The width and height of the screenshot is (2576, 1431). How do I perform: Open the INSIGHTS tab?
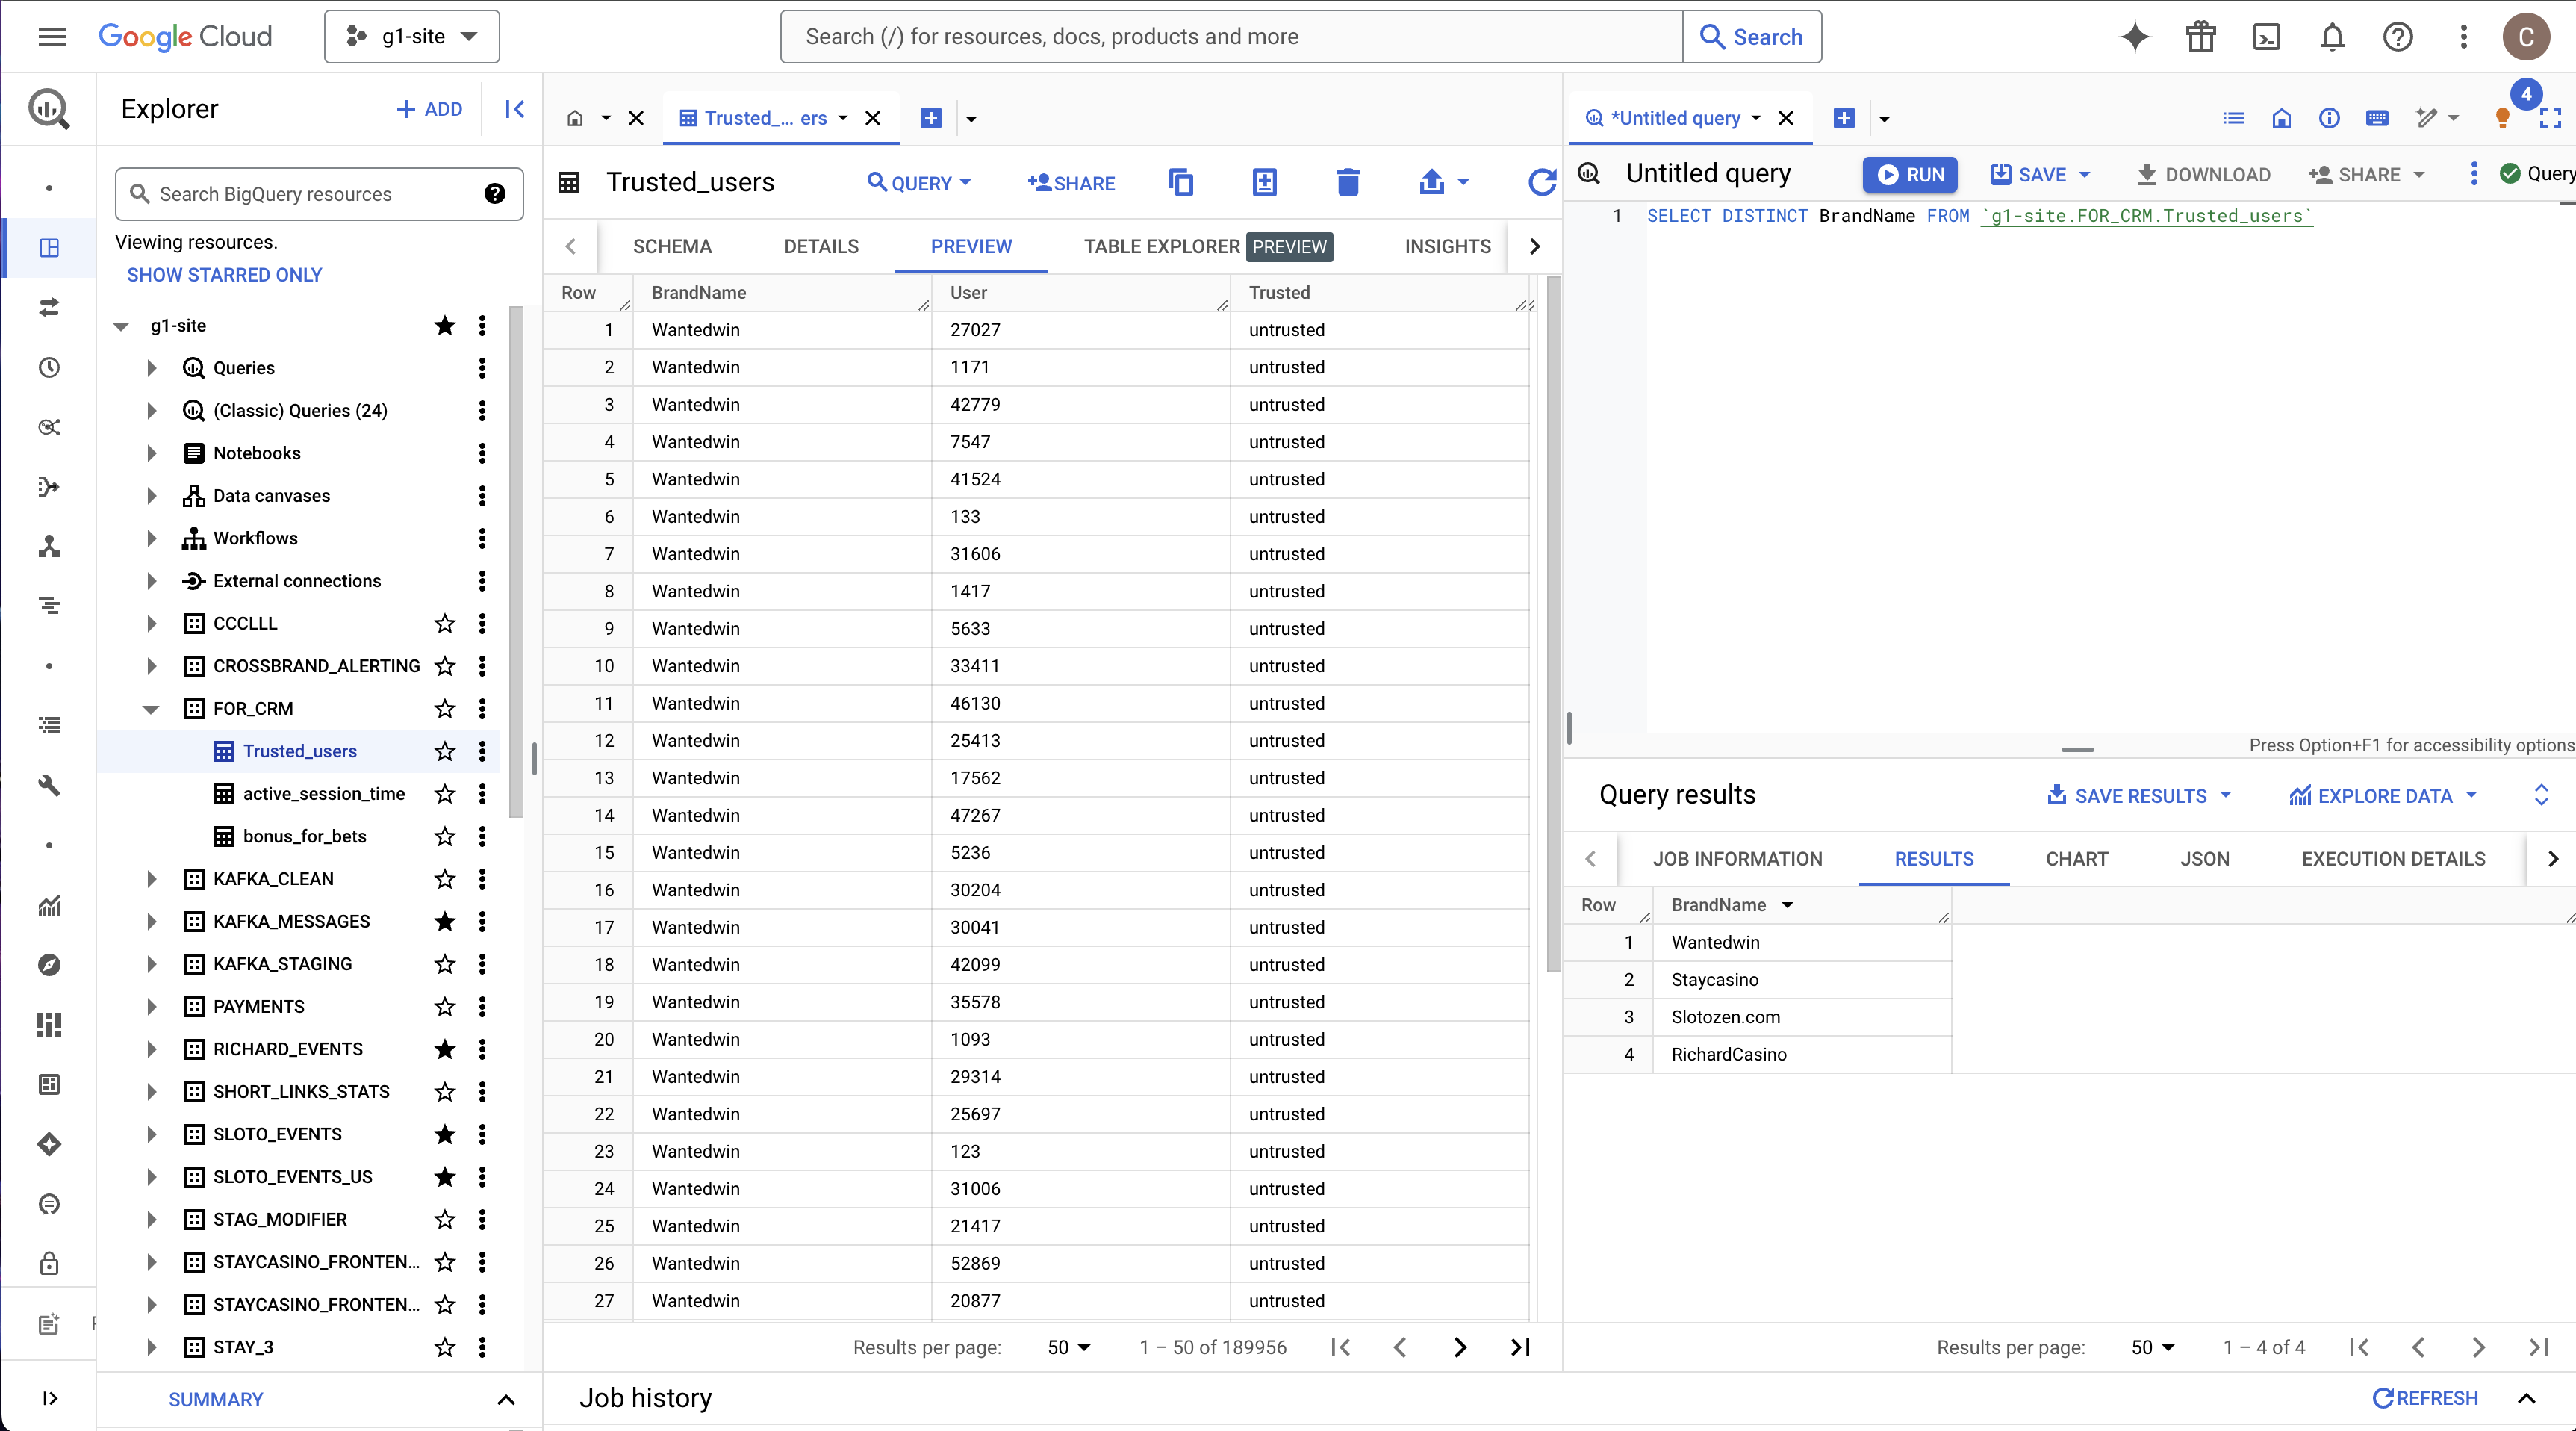[1447, 247]
